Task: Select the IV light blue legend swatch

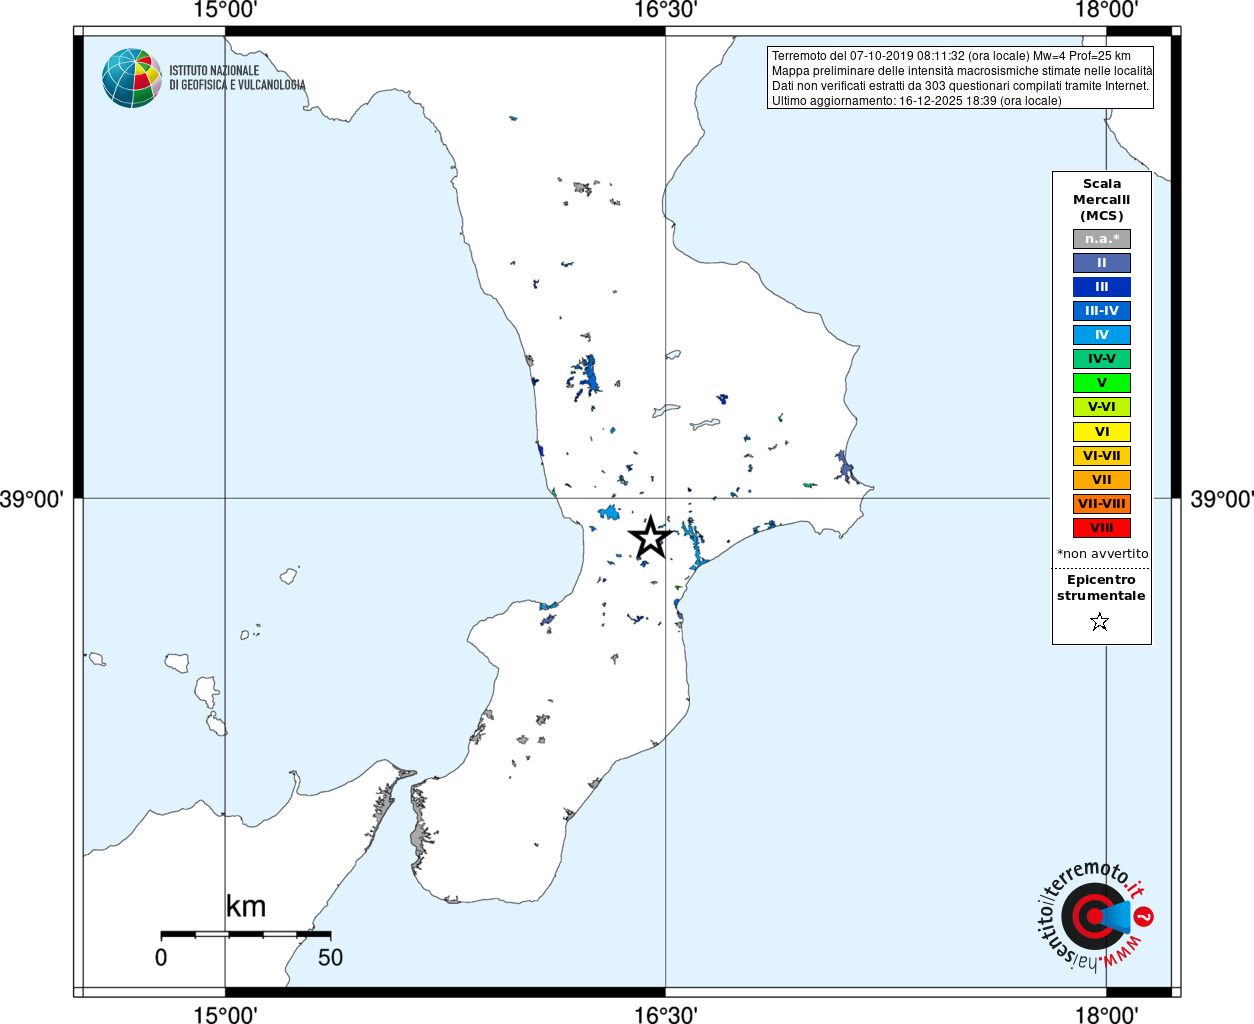Action: (1102, 335)
